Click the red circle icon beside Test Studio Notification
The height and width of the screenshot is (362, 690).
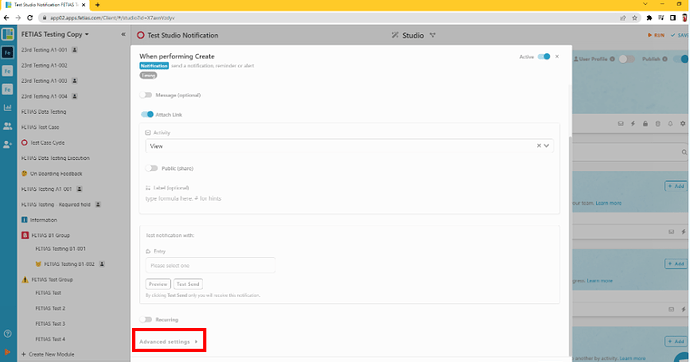click(x=140, y=35)
